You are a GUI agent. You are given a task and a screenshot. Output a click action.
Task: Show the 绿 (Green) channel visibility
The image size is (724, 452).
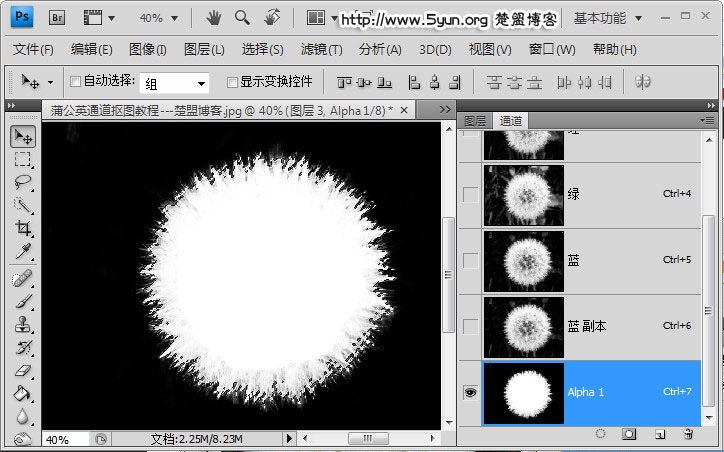[x=470, y=194]
